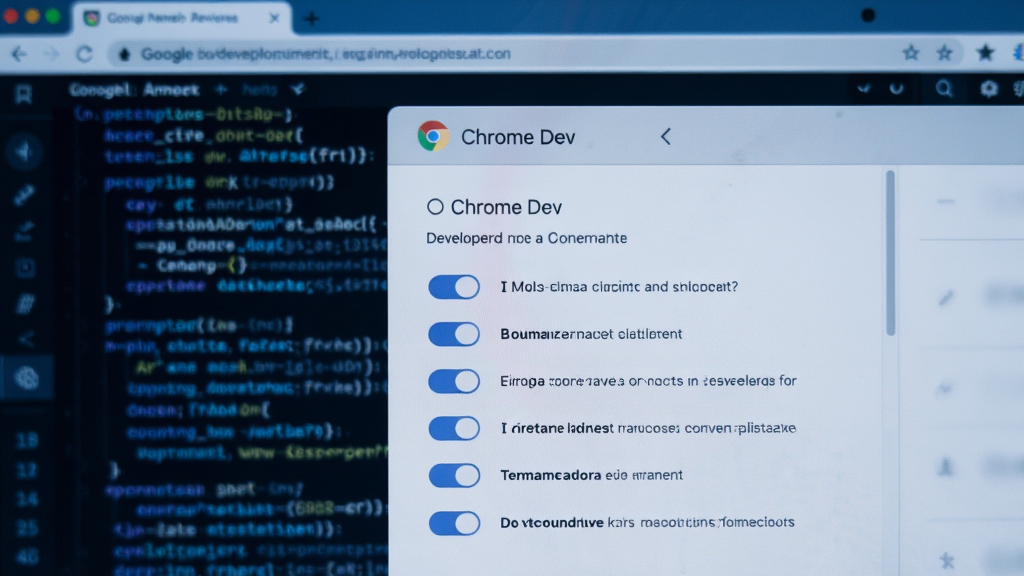Click the 'Developerd noe a Conemante' text

click(x=526, y=238)
